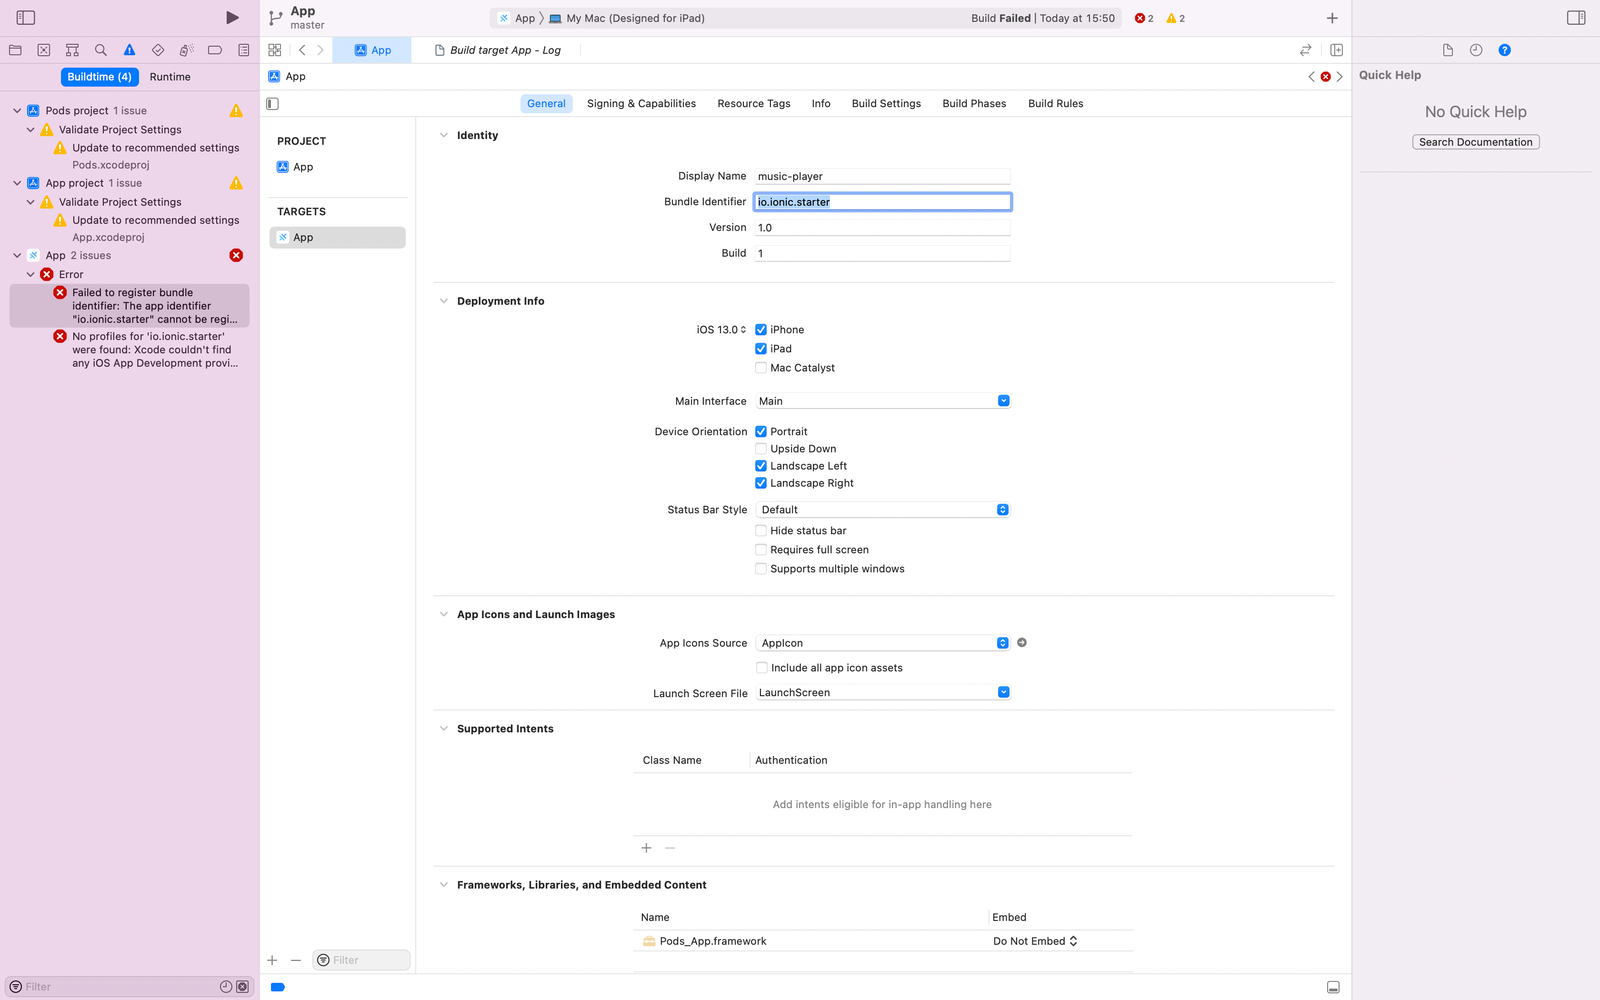Open the Find navigator magnifier icon
The image size is (1600, 1000).
click(x=101, y=50)
